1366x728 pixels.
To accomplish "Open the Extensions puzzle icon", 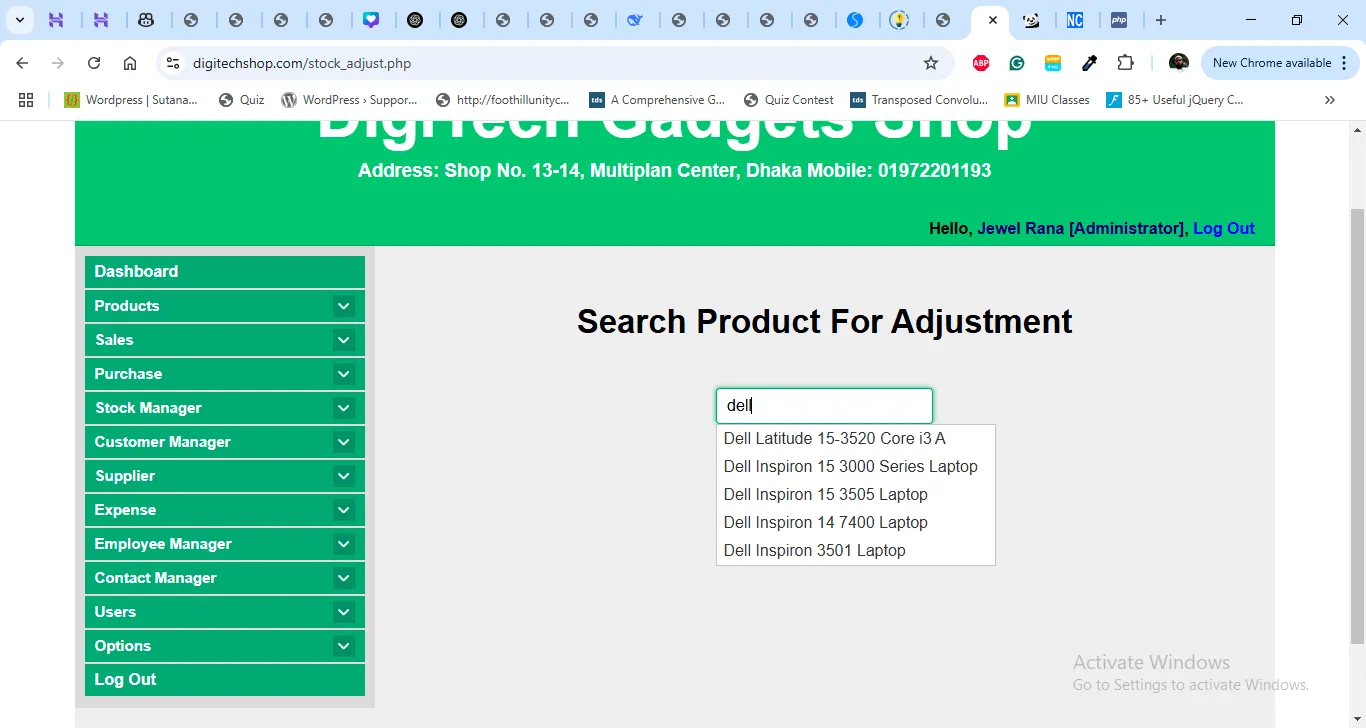I will pyautogui.click(x=1125, y=63).
